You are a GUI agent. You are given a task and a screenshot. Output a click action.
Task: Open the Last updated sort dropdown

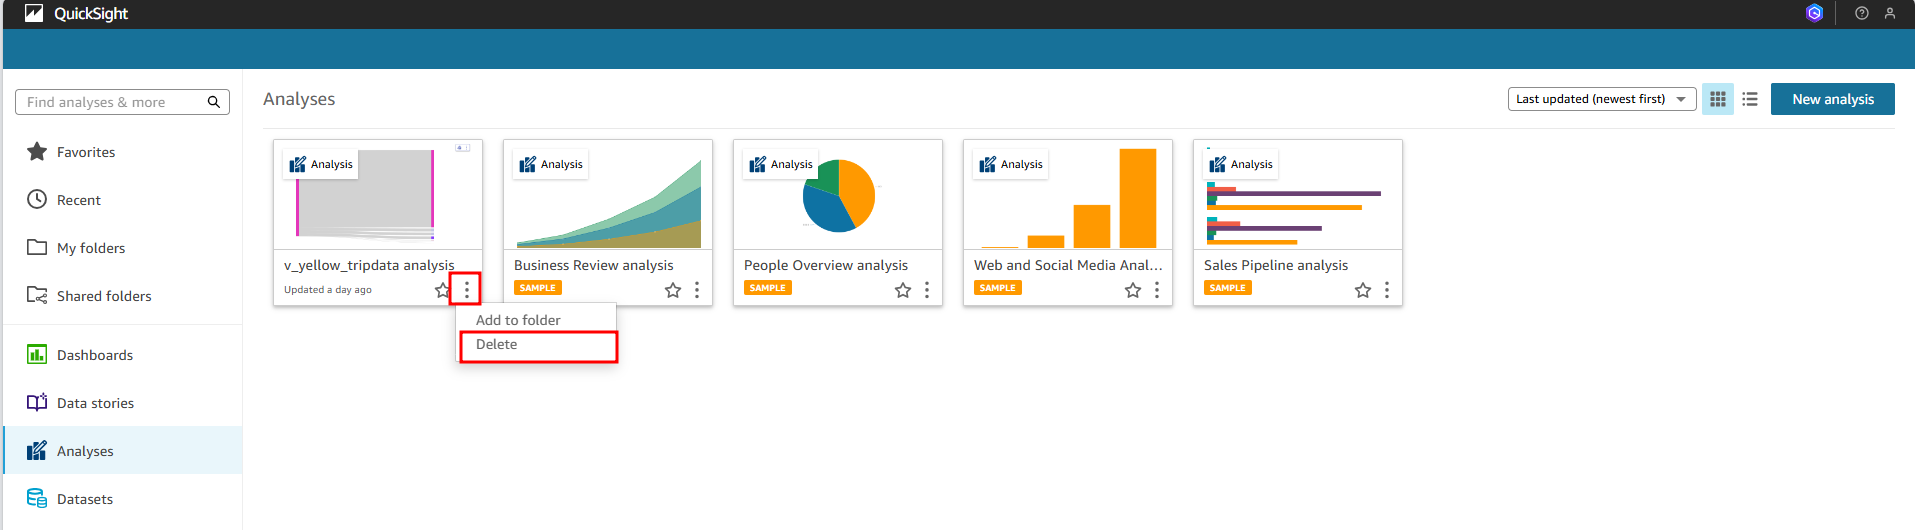coord(1601,99)
